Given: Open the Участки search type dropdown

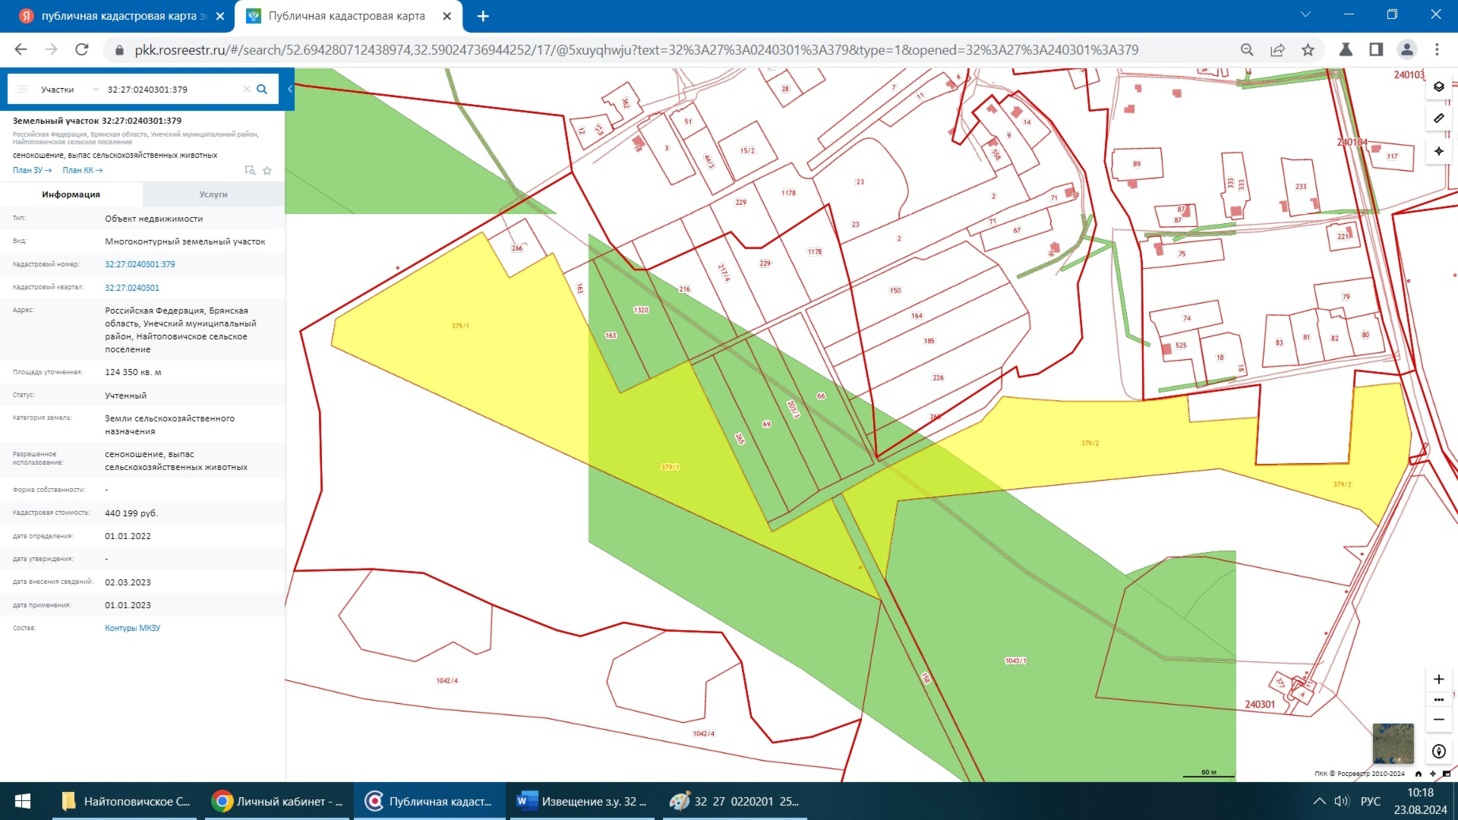Looking at the screenshot, I should pyautogui.click(x=68, y=89).
